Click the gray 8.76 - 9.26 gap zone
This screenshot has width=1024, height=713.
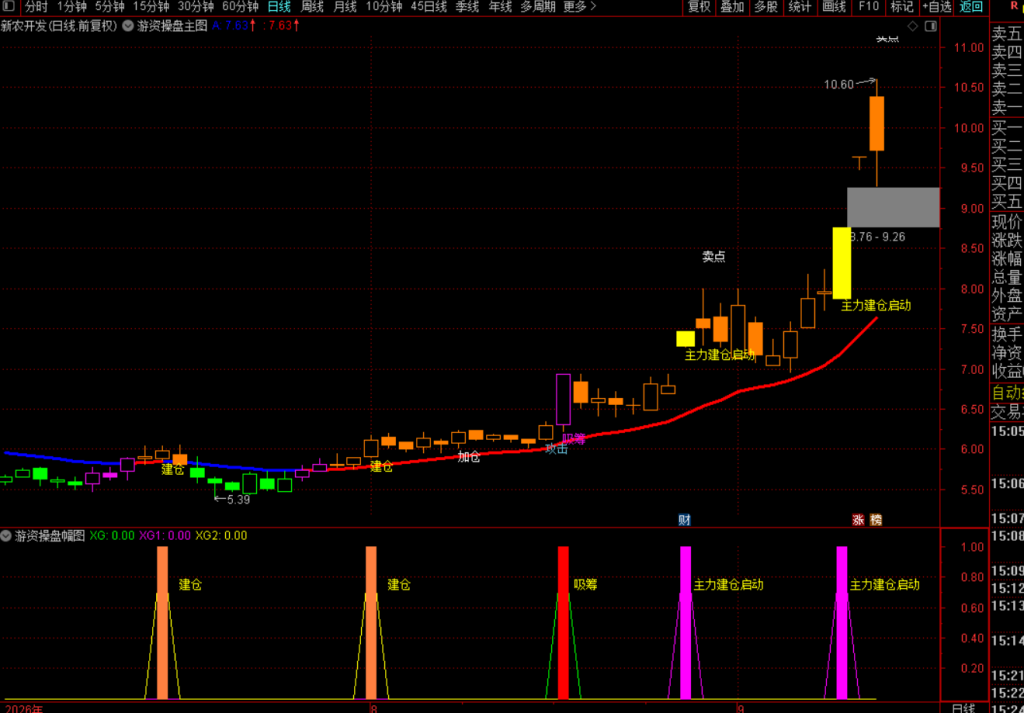893,207
